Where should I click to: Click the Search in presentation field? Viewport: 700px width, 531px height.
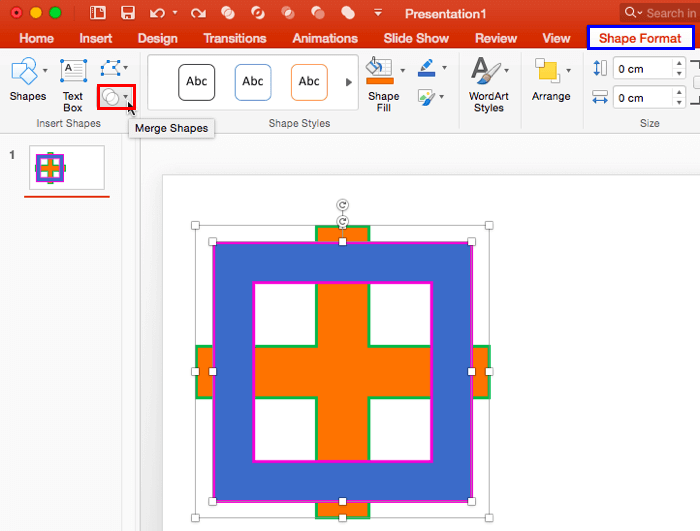(x=660, y=13)
